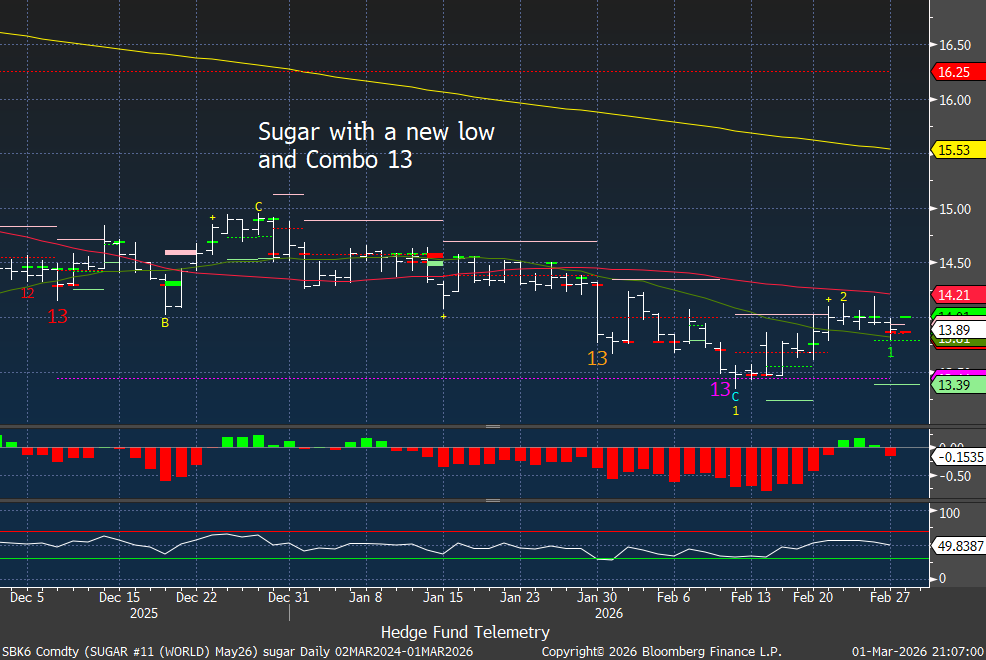Grab the divider handle above the histogram panel
The image size is (986, 660).
pos(492,427)
